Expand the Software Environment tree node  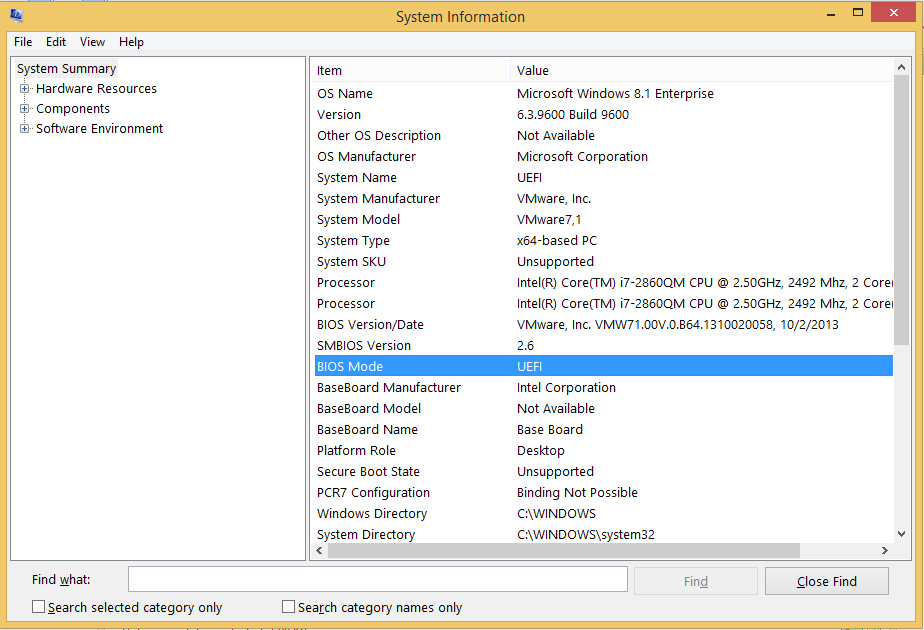click(24, 129)
